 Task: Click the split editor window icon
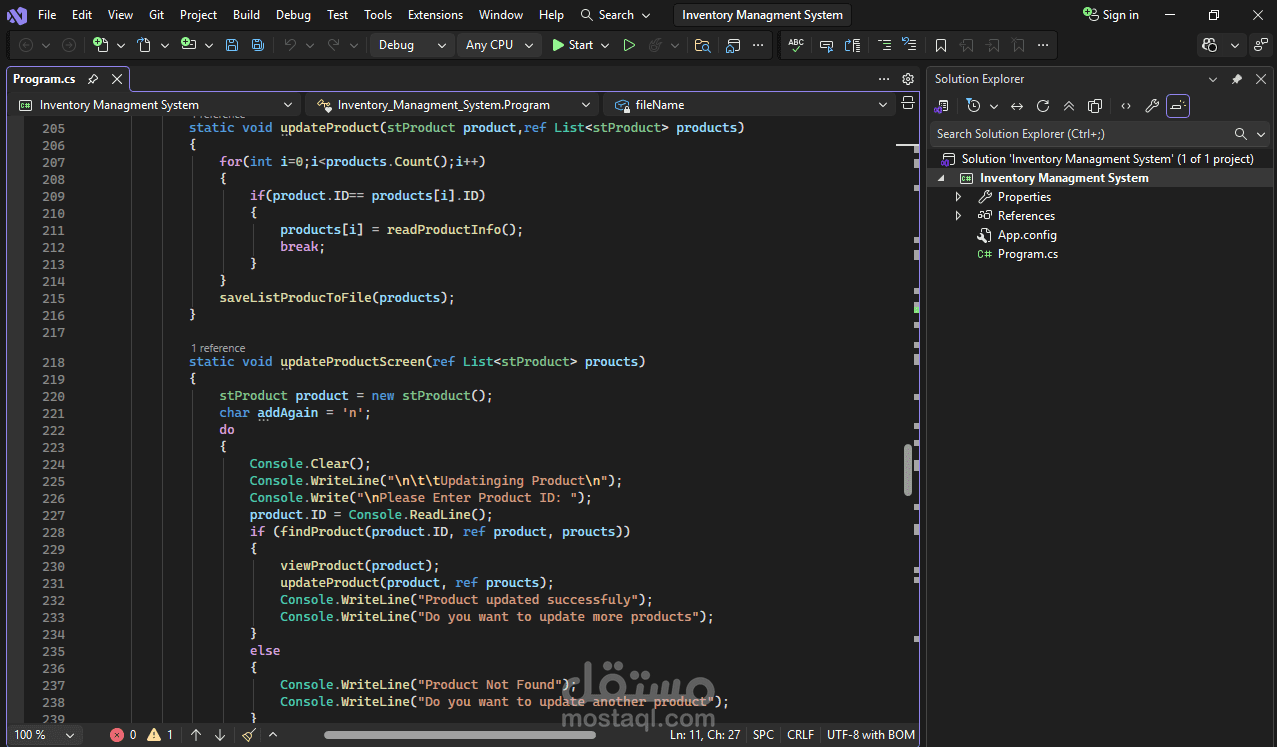coord(908,103)
